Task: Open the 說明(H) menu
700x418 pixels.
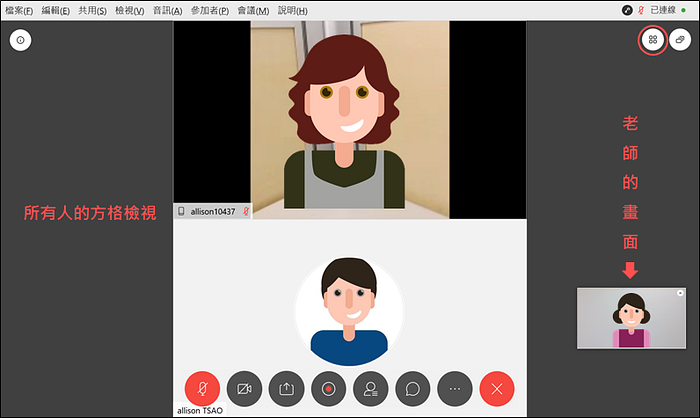Action: (292, 11)
